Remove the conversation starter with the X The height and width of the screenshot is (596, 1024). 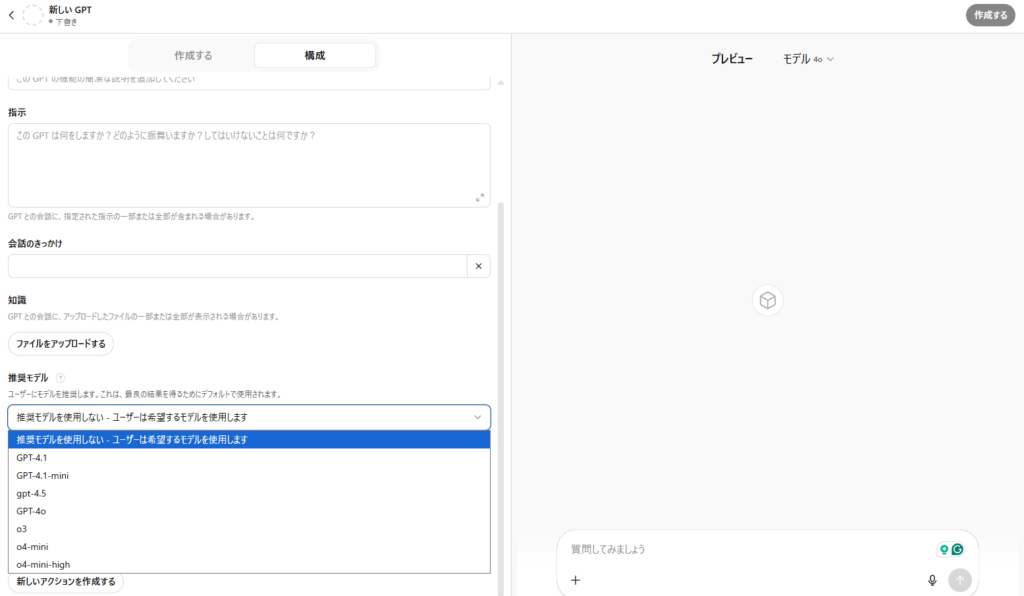click(479, 266)
